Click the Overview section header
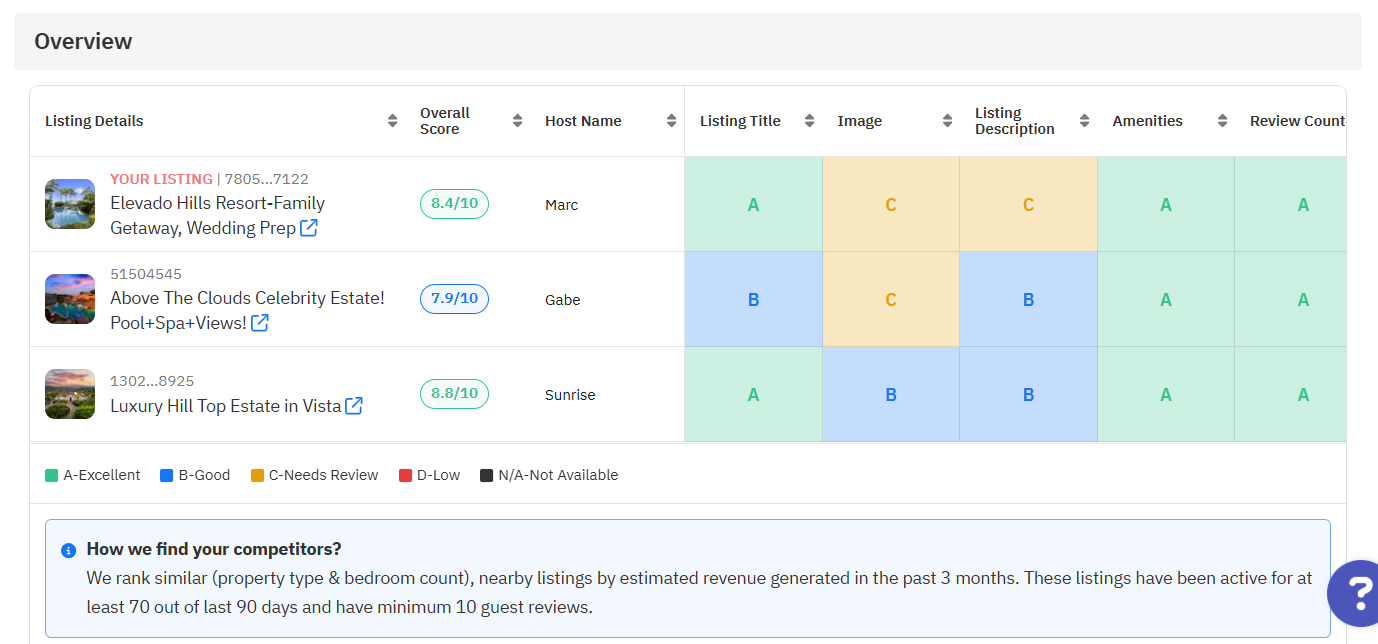The image size is (1378, 644). click(x=83, y=41)
